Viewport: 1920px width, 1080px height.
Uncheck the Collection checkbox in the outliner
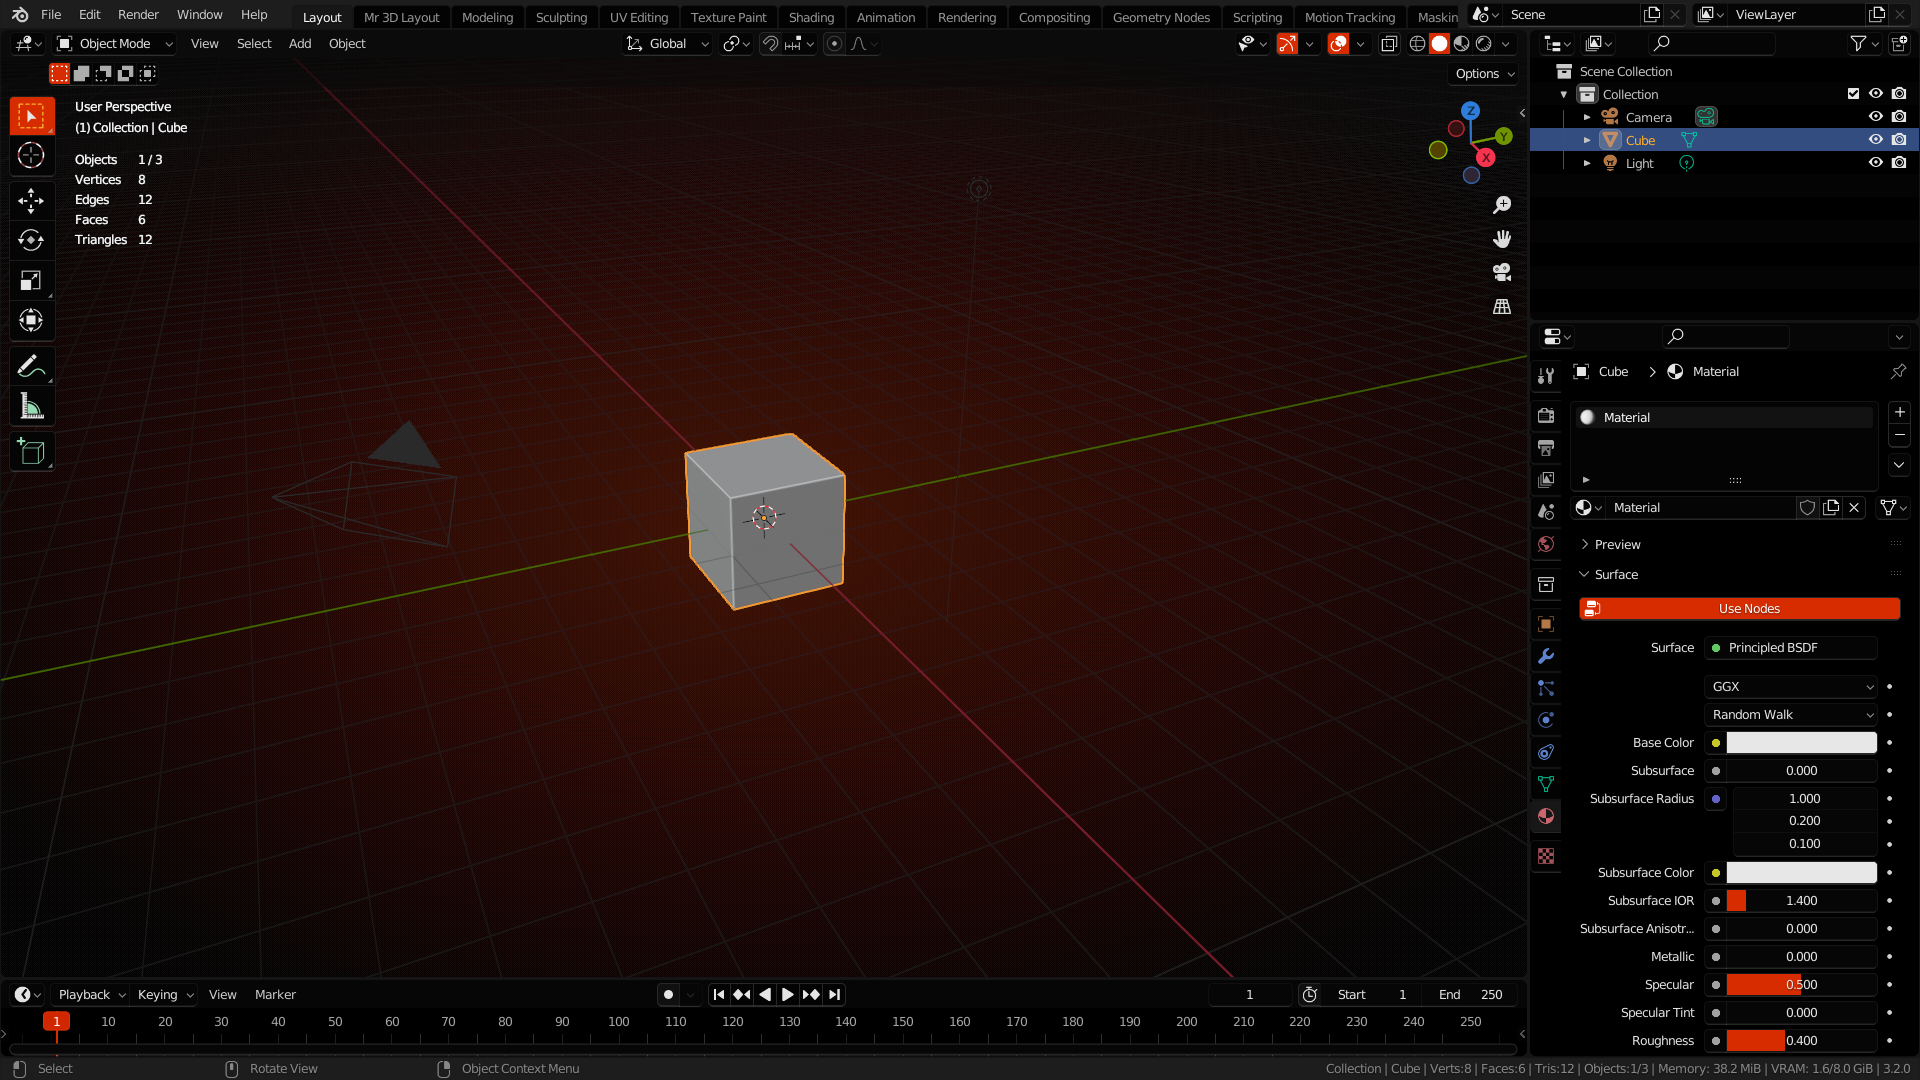tap(1853, 93)
